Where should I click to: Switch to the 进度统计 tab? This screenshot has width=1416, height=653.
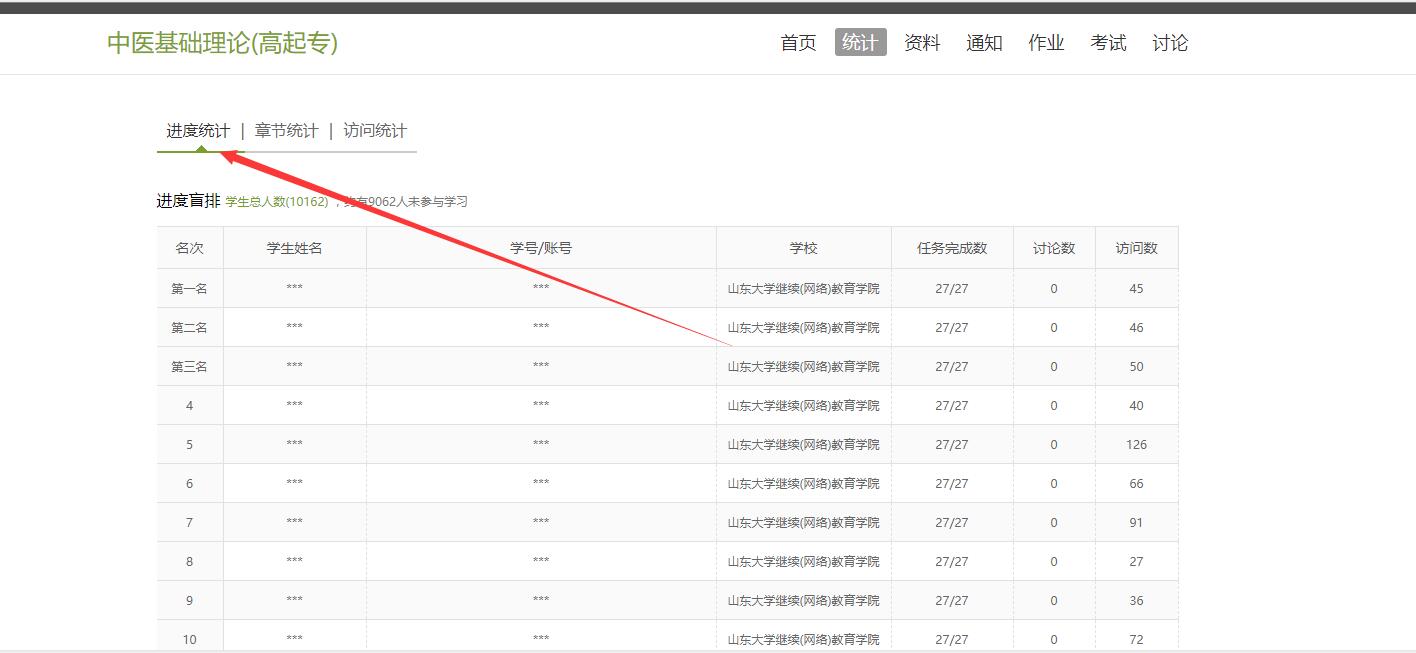coord(198,131)
